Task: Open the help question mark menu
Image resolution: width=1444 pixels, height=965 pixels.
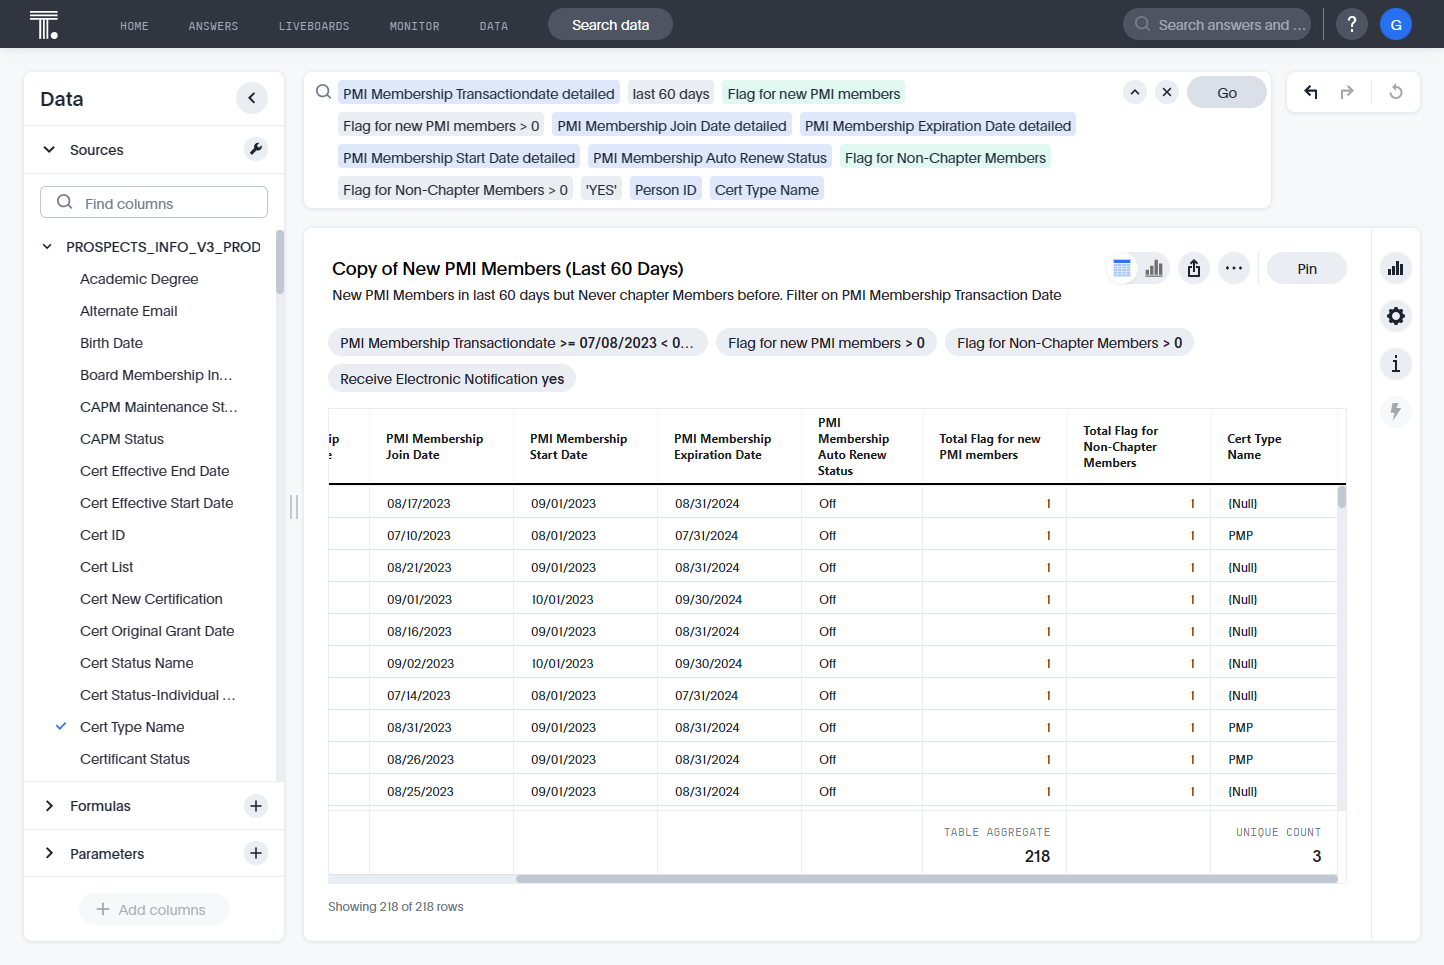Action: coord(1352,24)
